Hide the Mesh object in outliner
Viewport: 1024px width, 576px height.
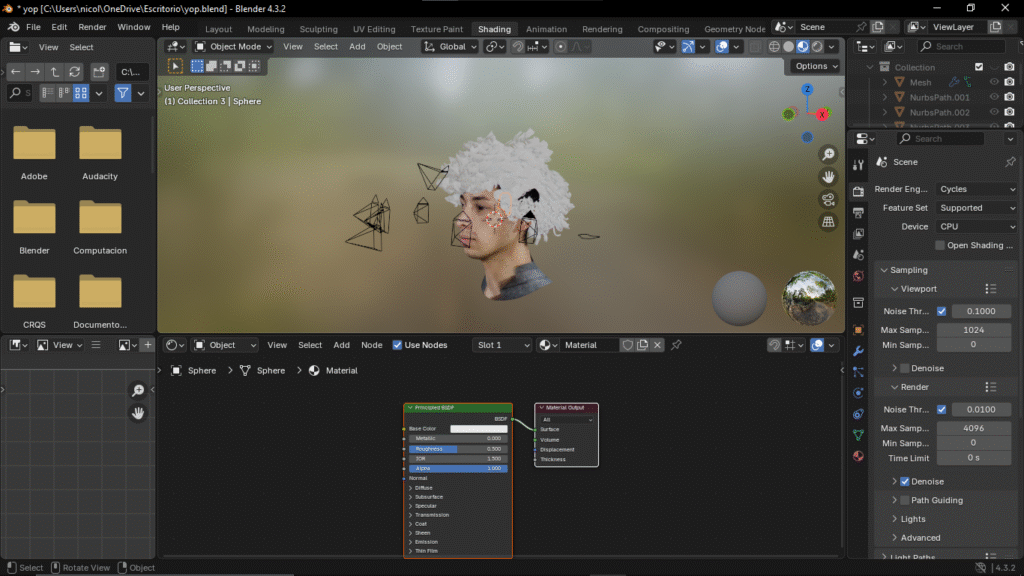coord(994,82)
